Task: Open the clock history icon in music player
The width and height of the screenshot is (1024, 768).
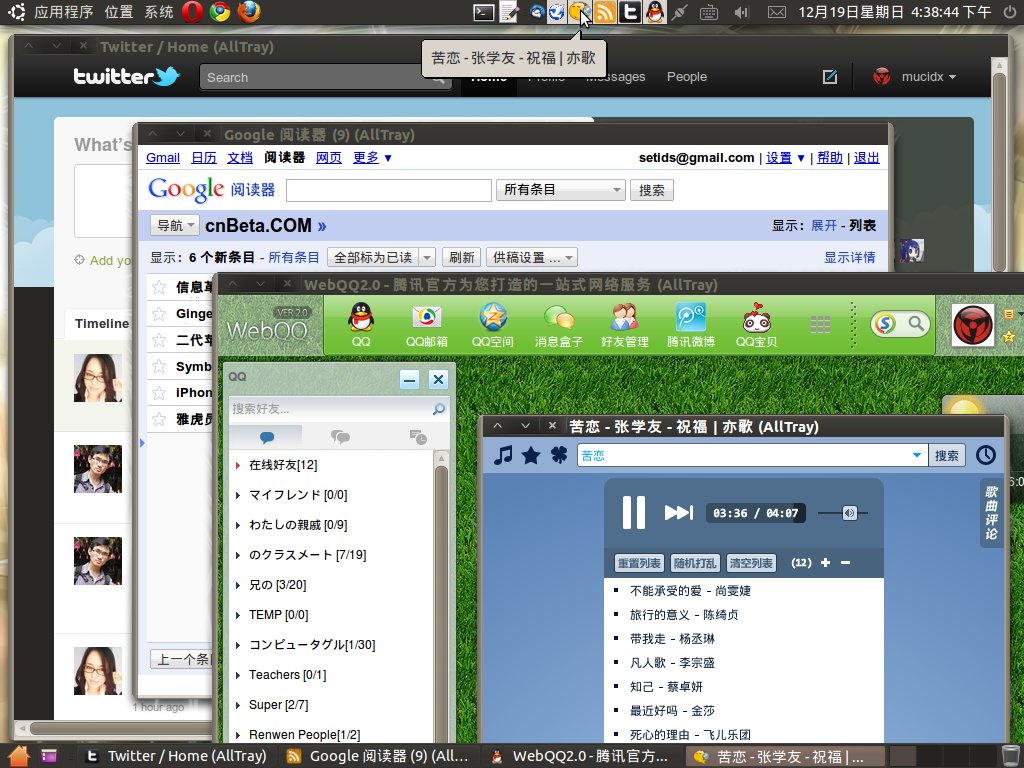Action: 986,456
